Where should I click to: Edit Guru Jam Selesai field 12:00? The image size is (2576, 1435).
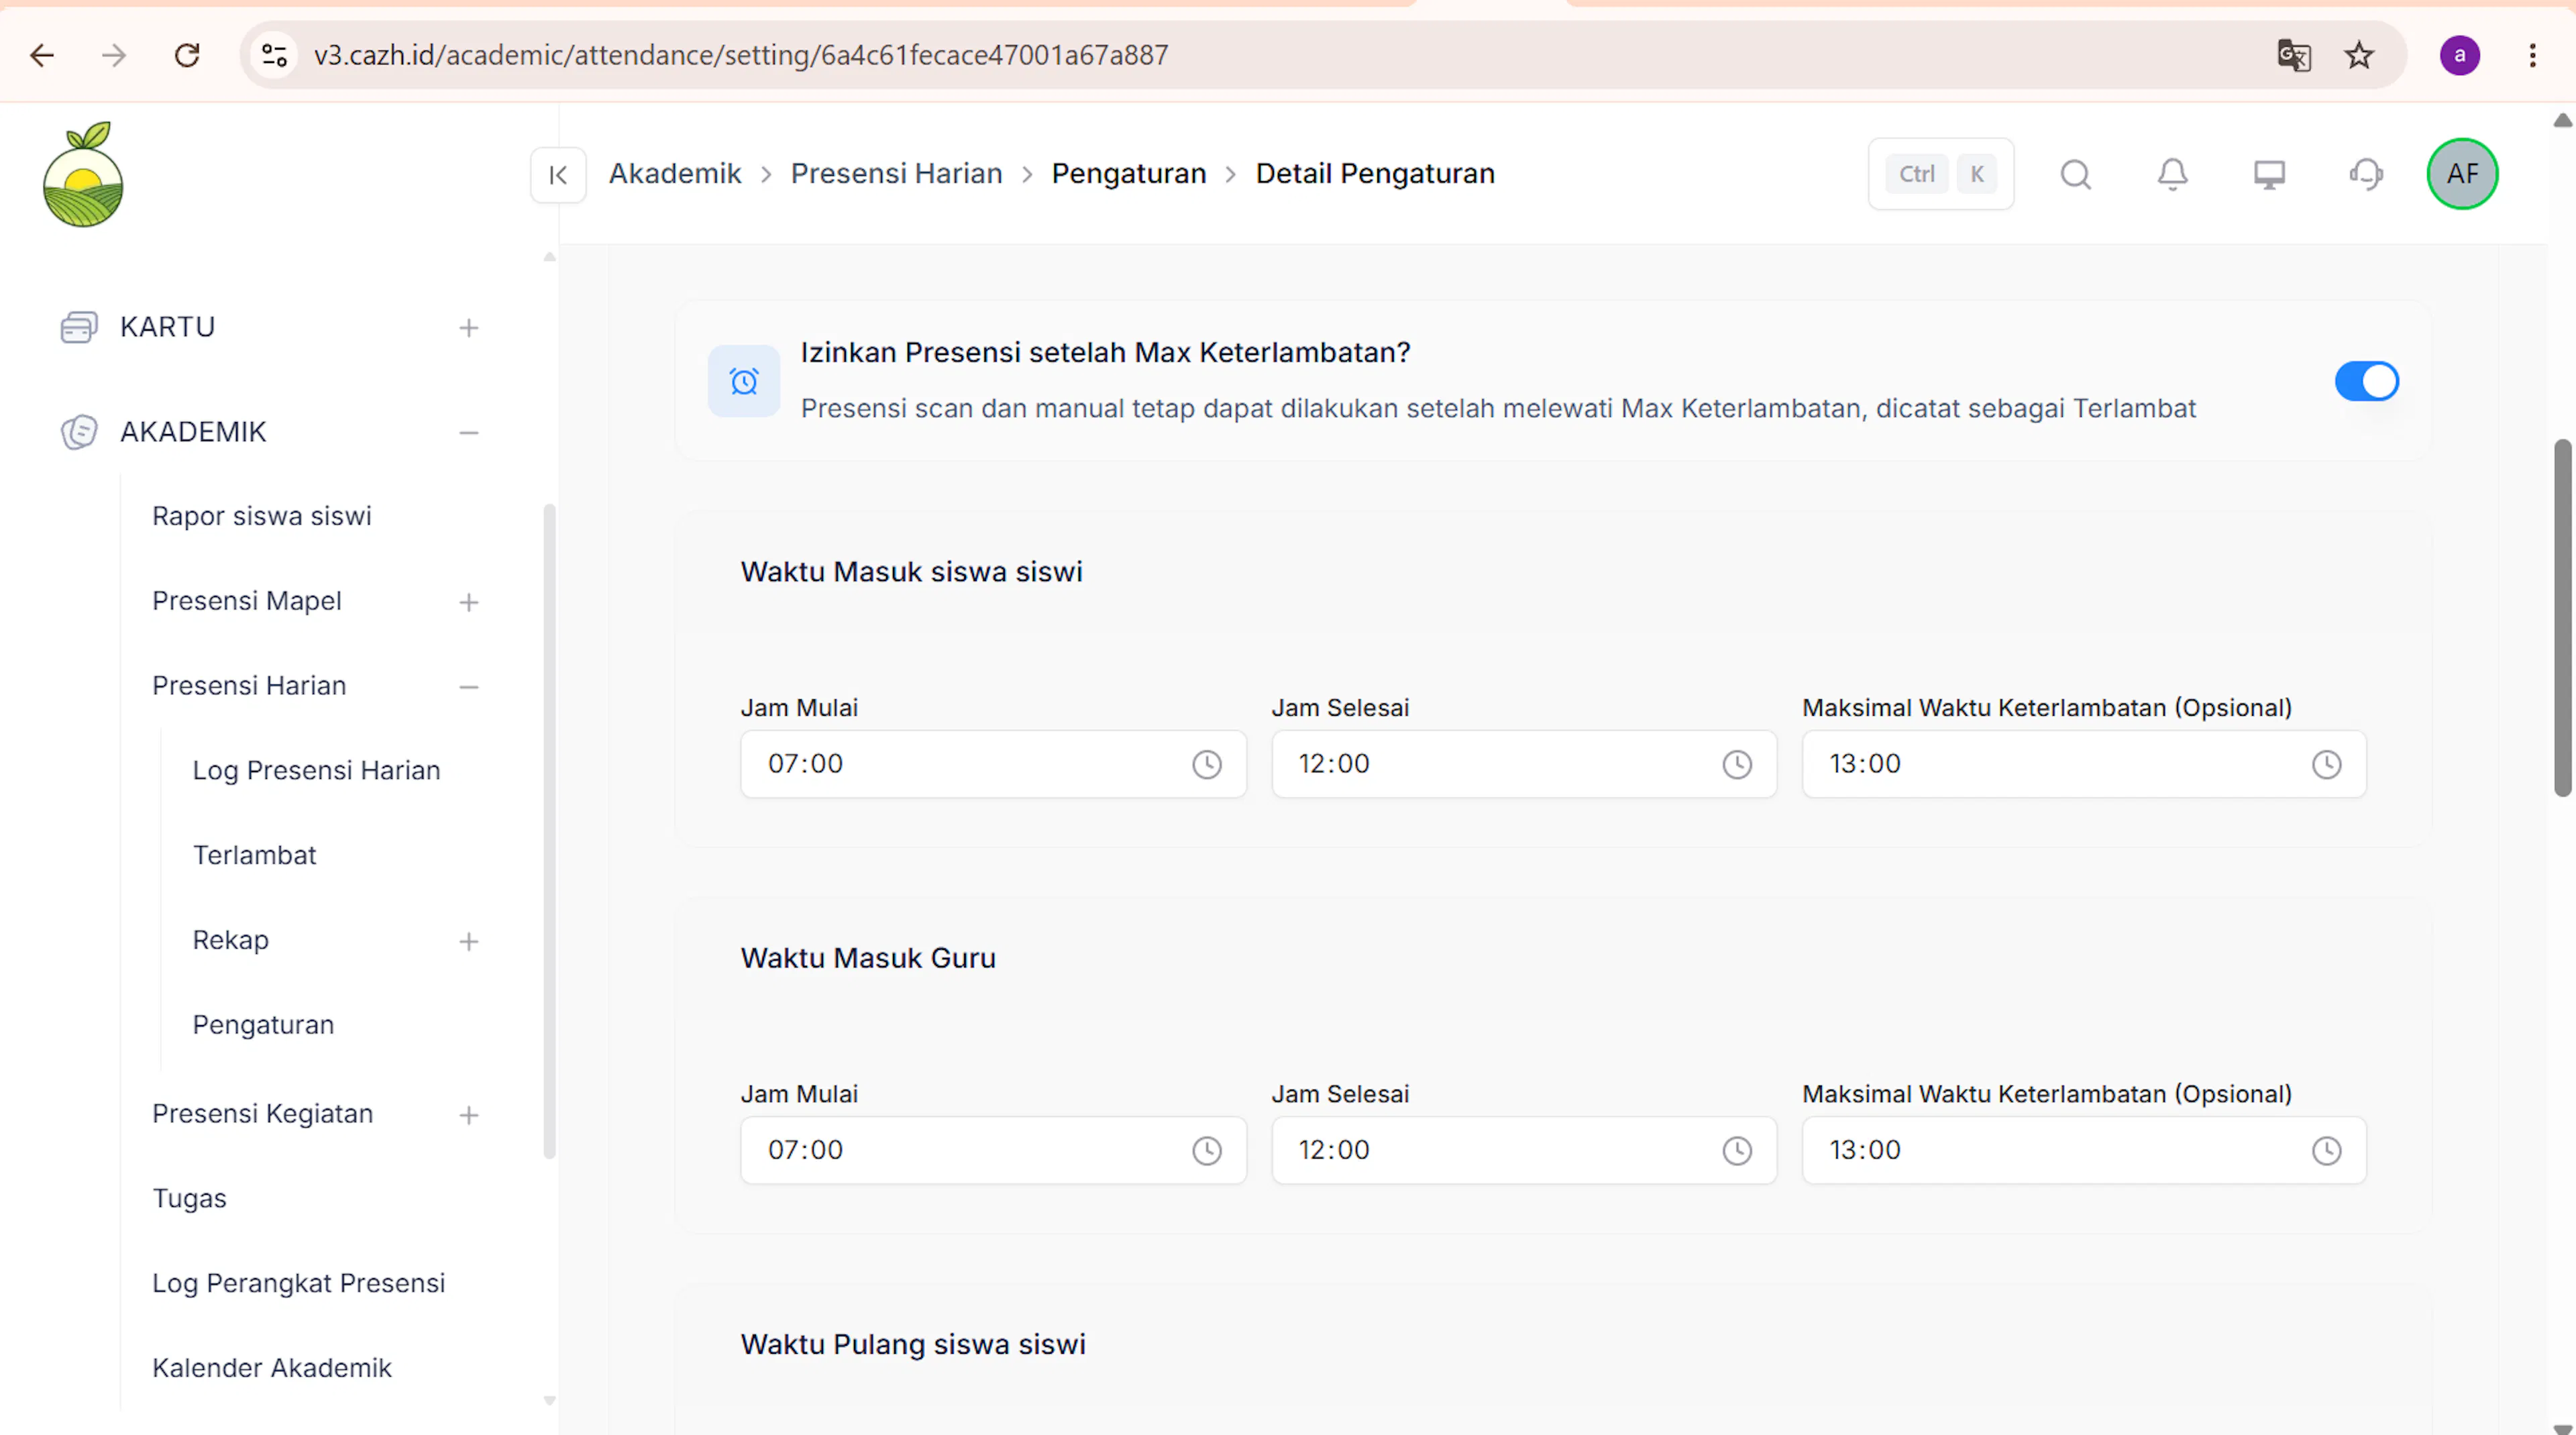click(x=1523, y=1150)
